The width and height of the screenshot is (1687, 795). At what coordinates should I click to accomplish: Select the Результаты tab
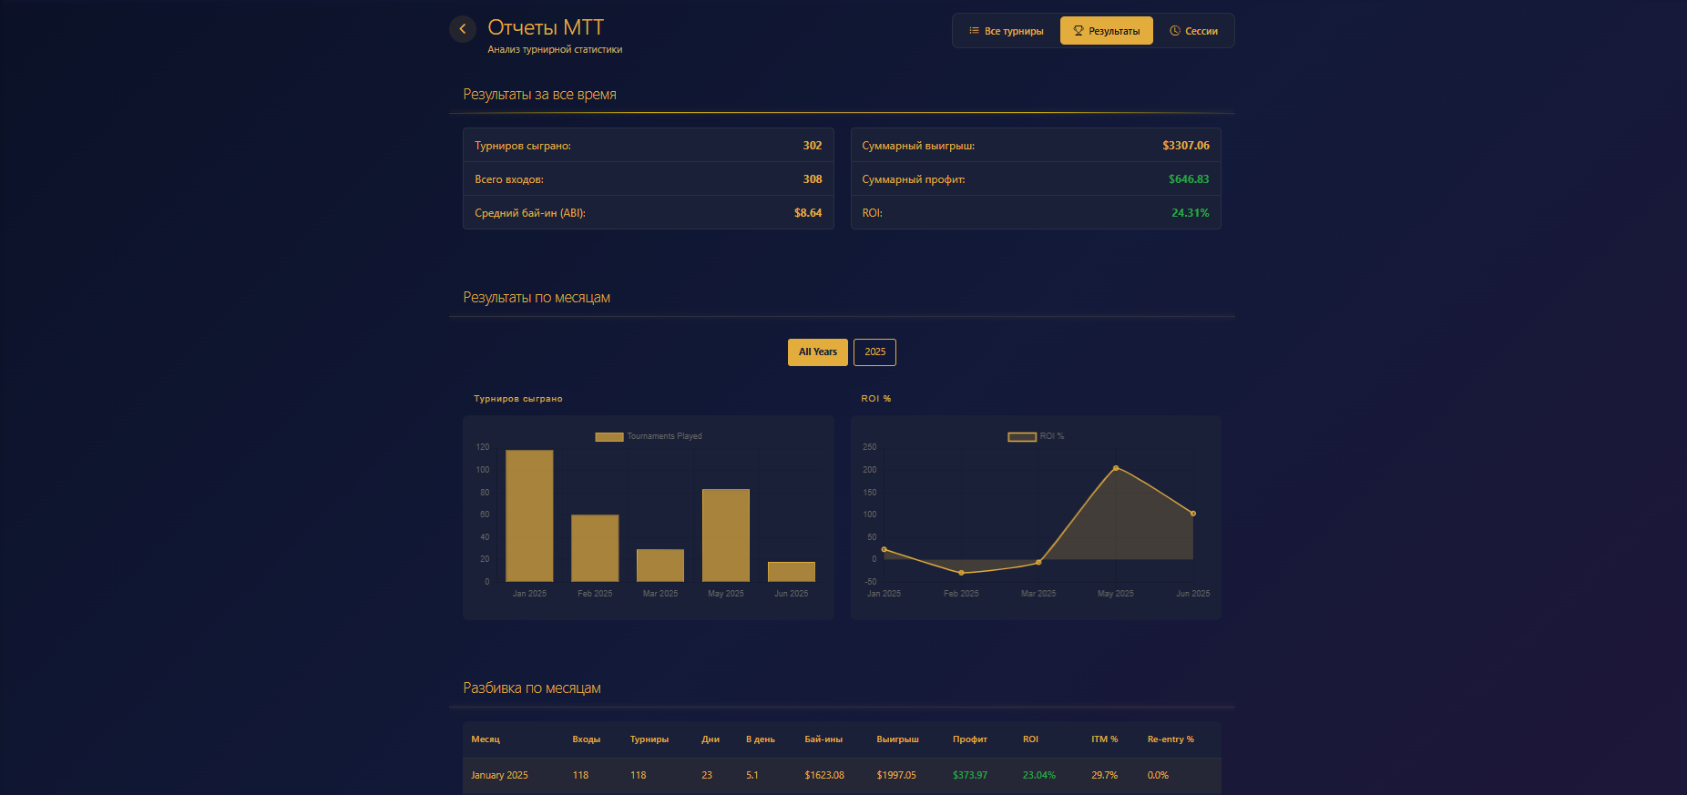tap(1106, 31)
